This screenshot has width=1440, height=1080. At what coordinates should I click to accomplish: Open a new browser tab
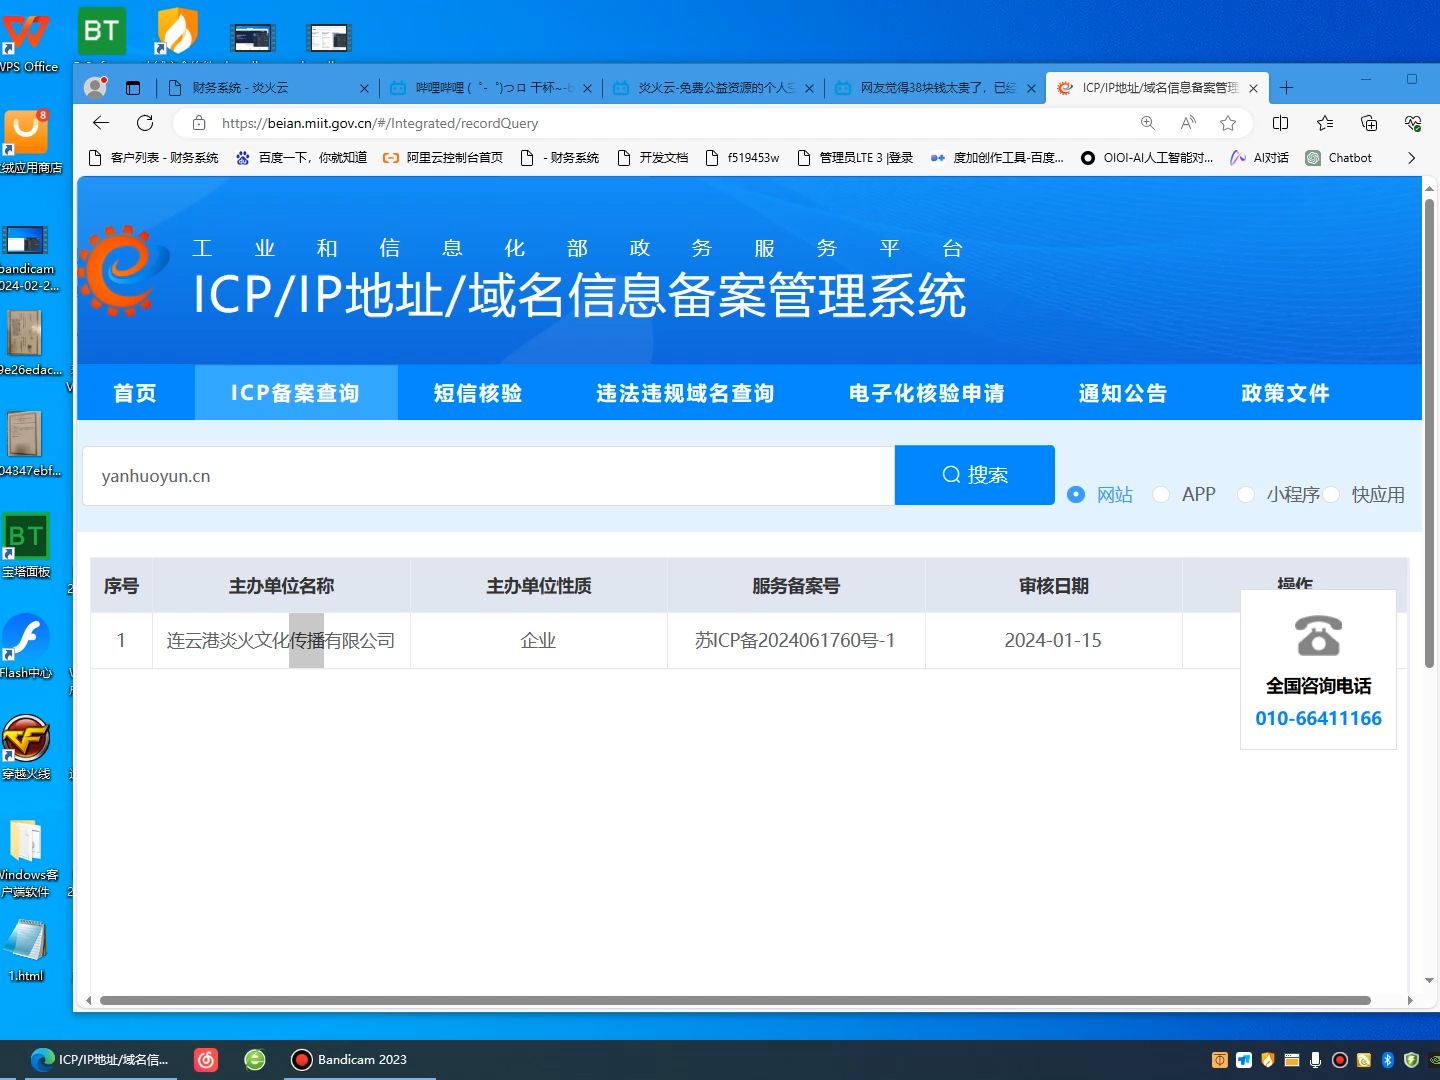[1286, 88]
